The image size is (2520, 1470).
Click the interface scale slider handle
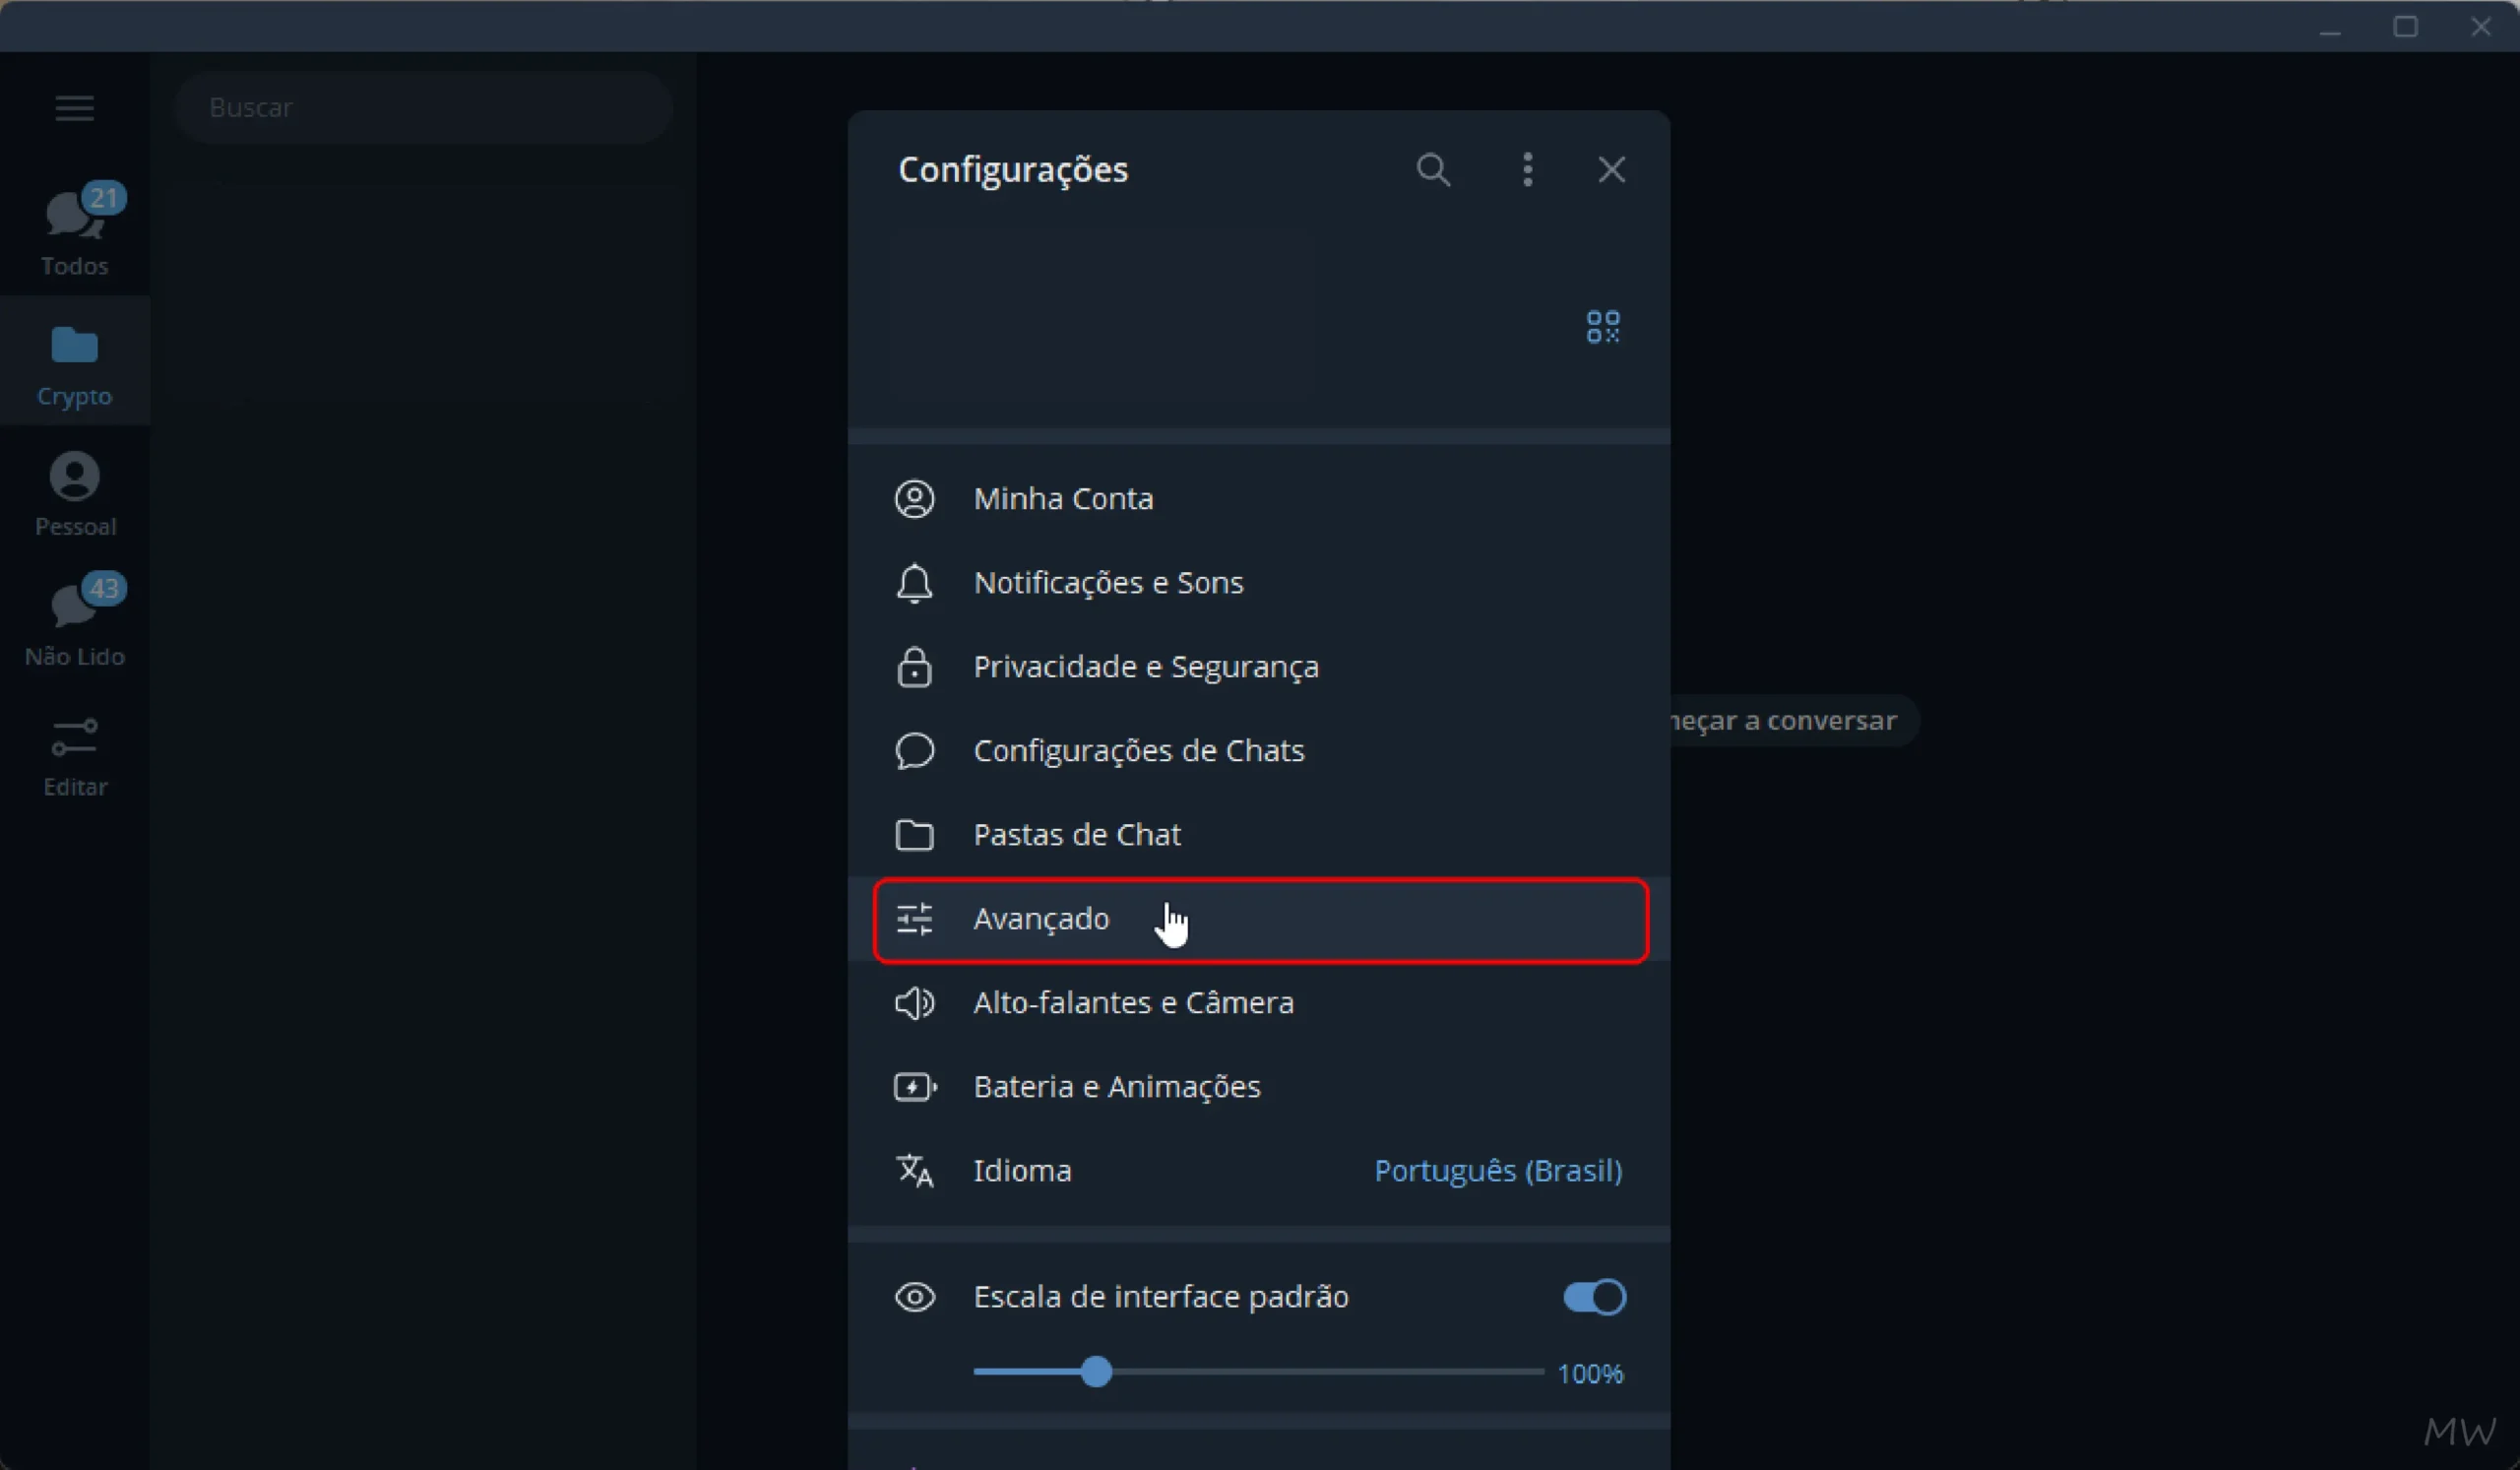click(1096, 1372)
